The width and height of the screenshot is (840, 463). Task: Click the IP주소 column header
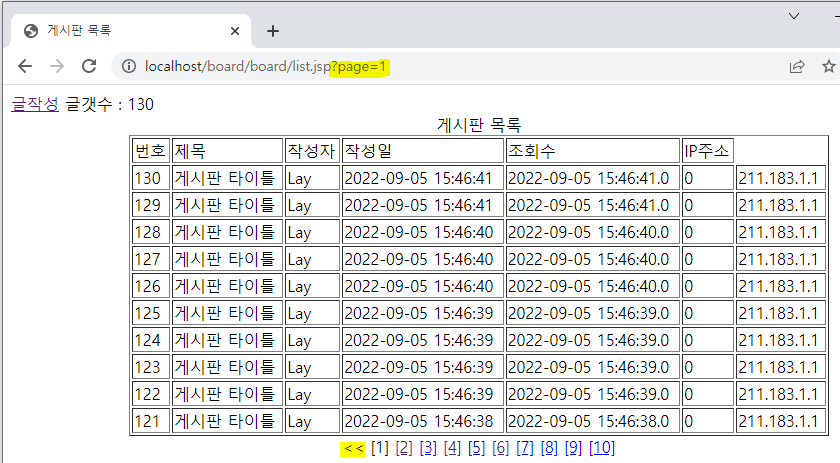pyautogui.click(x=707, y=151)
